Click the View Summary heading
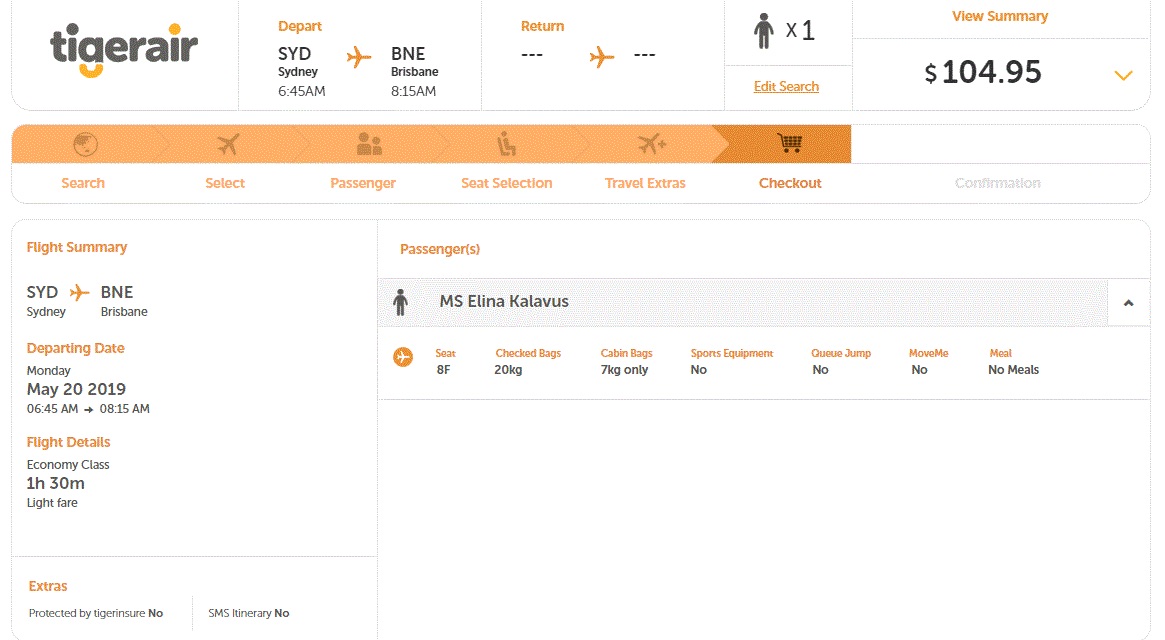 tap(999, 17)
